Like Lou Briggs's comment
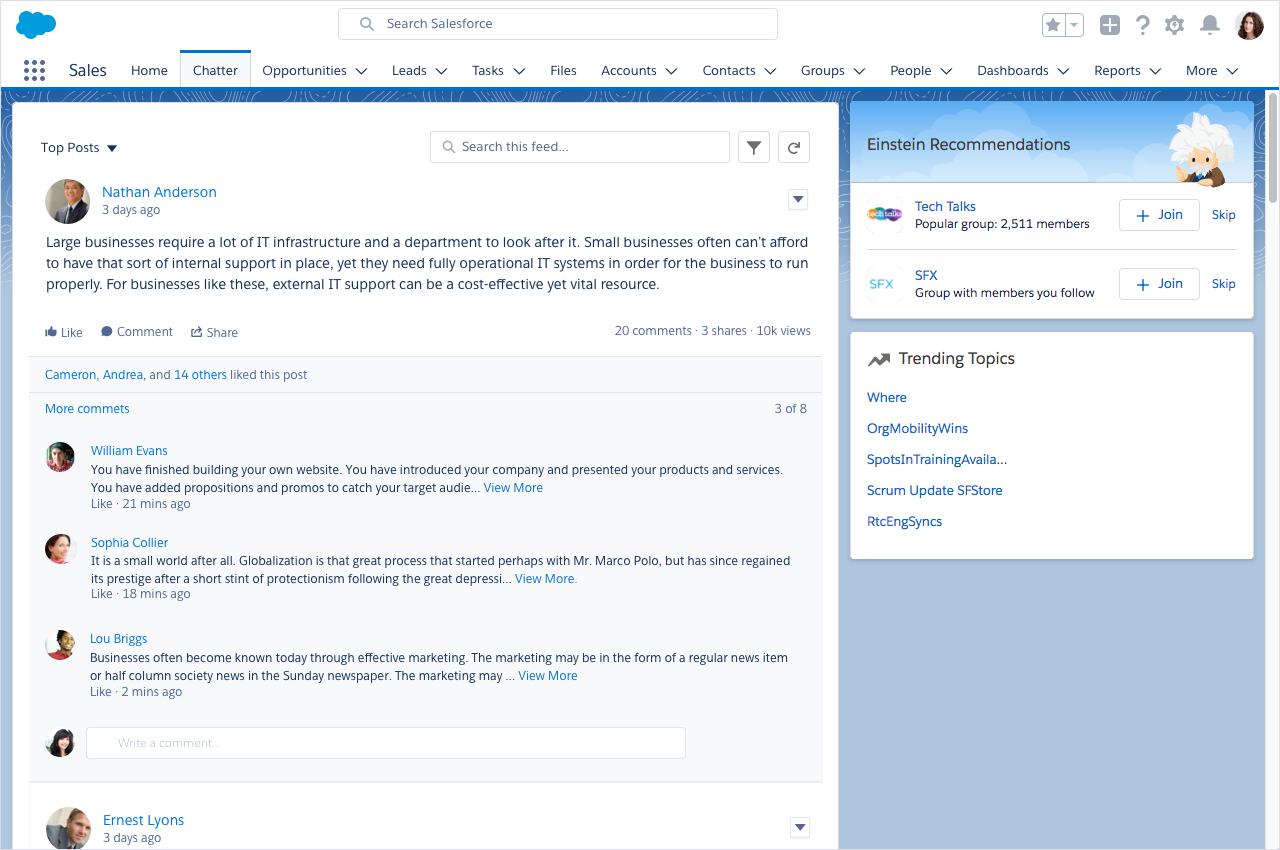1280x850 pixels. click(x=100, y=691)
